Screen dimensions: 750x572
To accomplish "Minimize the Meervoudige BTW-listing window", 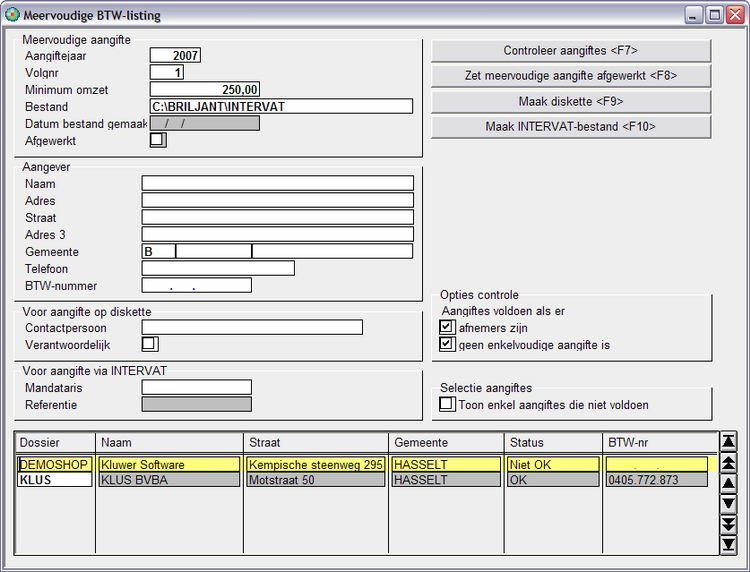I will click(x=694, y=15).
